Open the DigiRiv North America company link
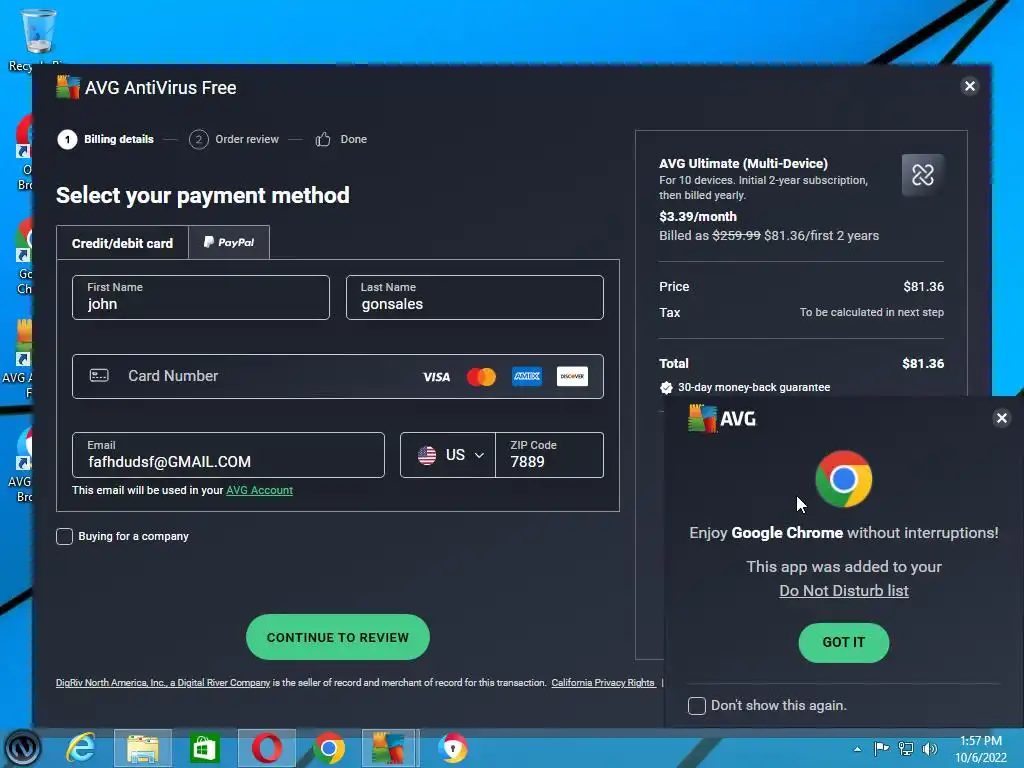This screenshot has height=768, width=1024. point(163,682)
